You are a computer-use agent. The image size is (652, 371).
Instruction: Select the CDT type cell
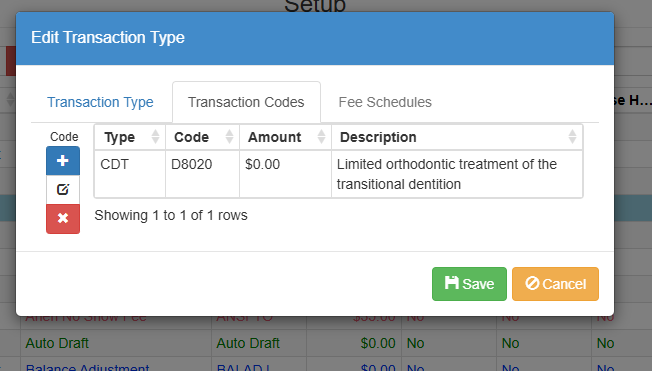(130, 174)
